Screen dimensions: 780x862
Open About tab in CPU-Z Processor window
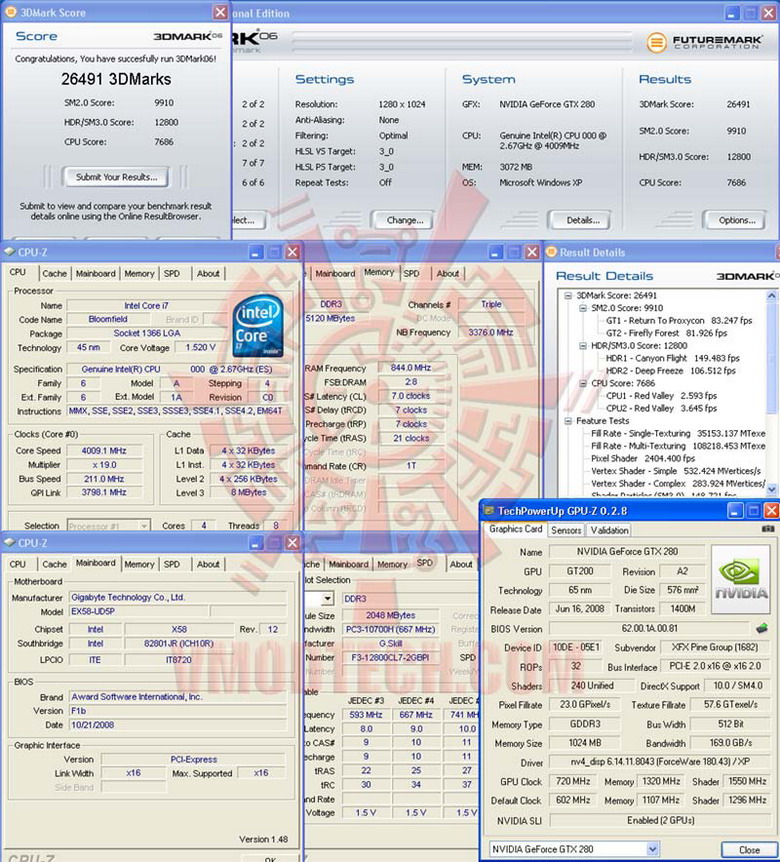pyautogui.click(x=208, y=273)
